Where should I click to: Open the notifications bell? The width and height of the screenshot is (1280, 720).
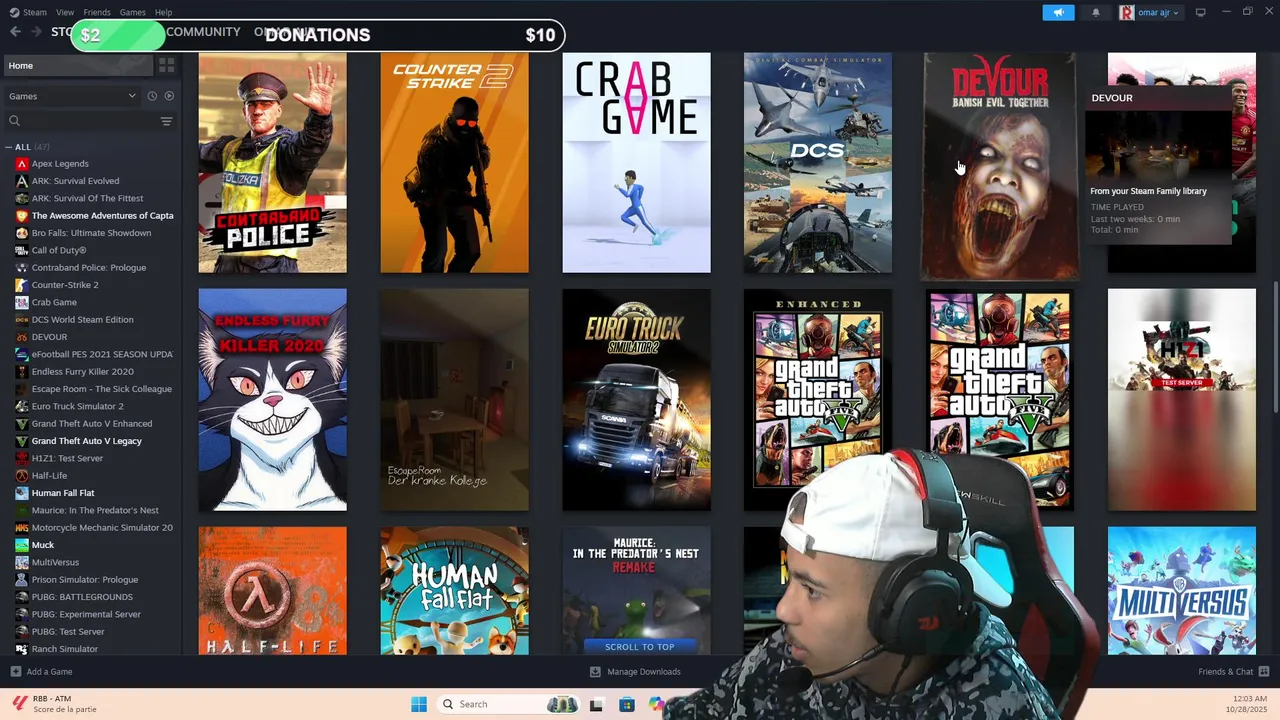pyautogui.click(x=1096, y=12)
